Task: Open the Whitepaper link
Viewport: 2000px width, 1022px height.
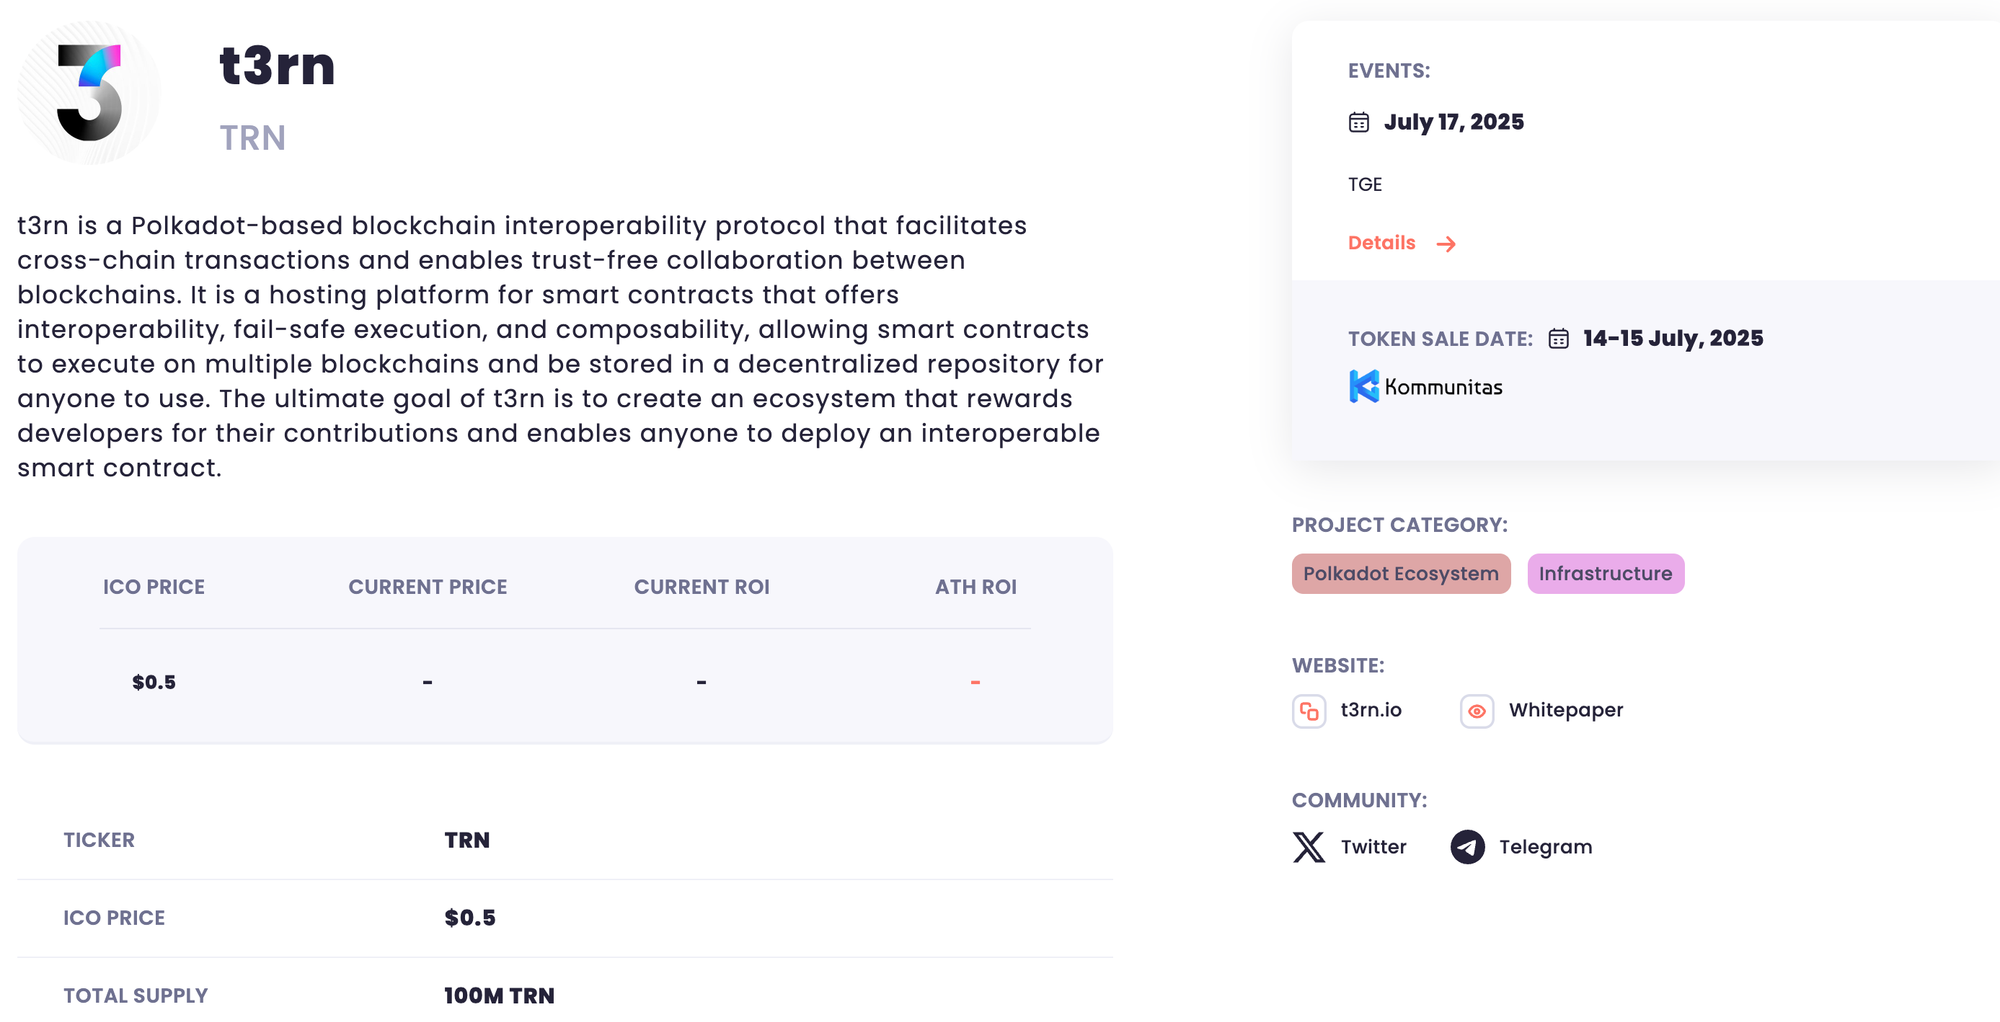Action: tap(1566, 710)
